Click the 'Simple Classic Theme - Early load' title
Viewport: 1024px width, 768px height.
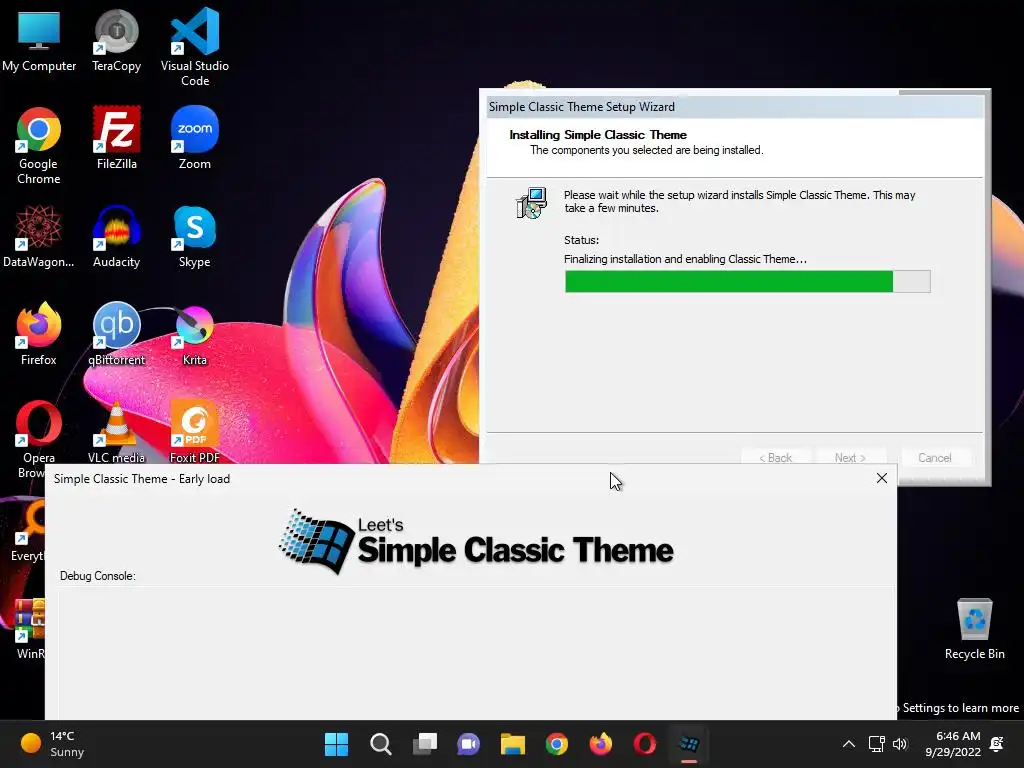142,479
